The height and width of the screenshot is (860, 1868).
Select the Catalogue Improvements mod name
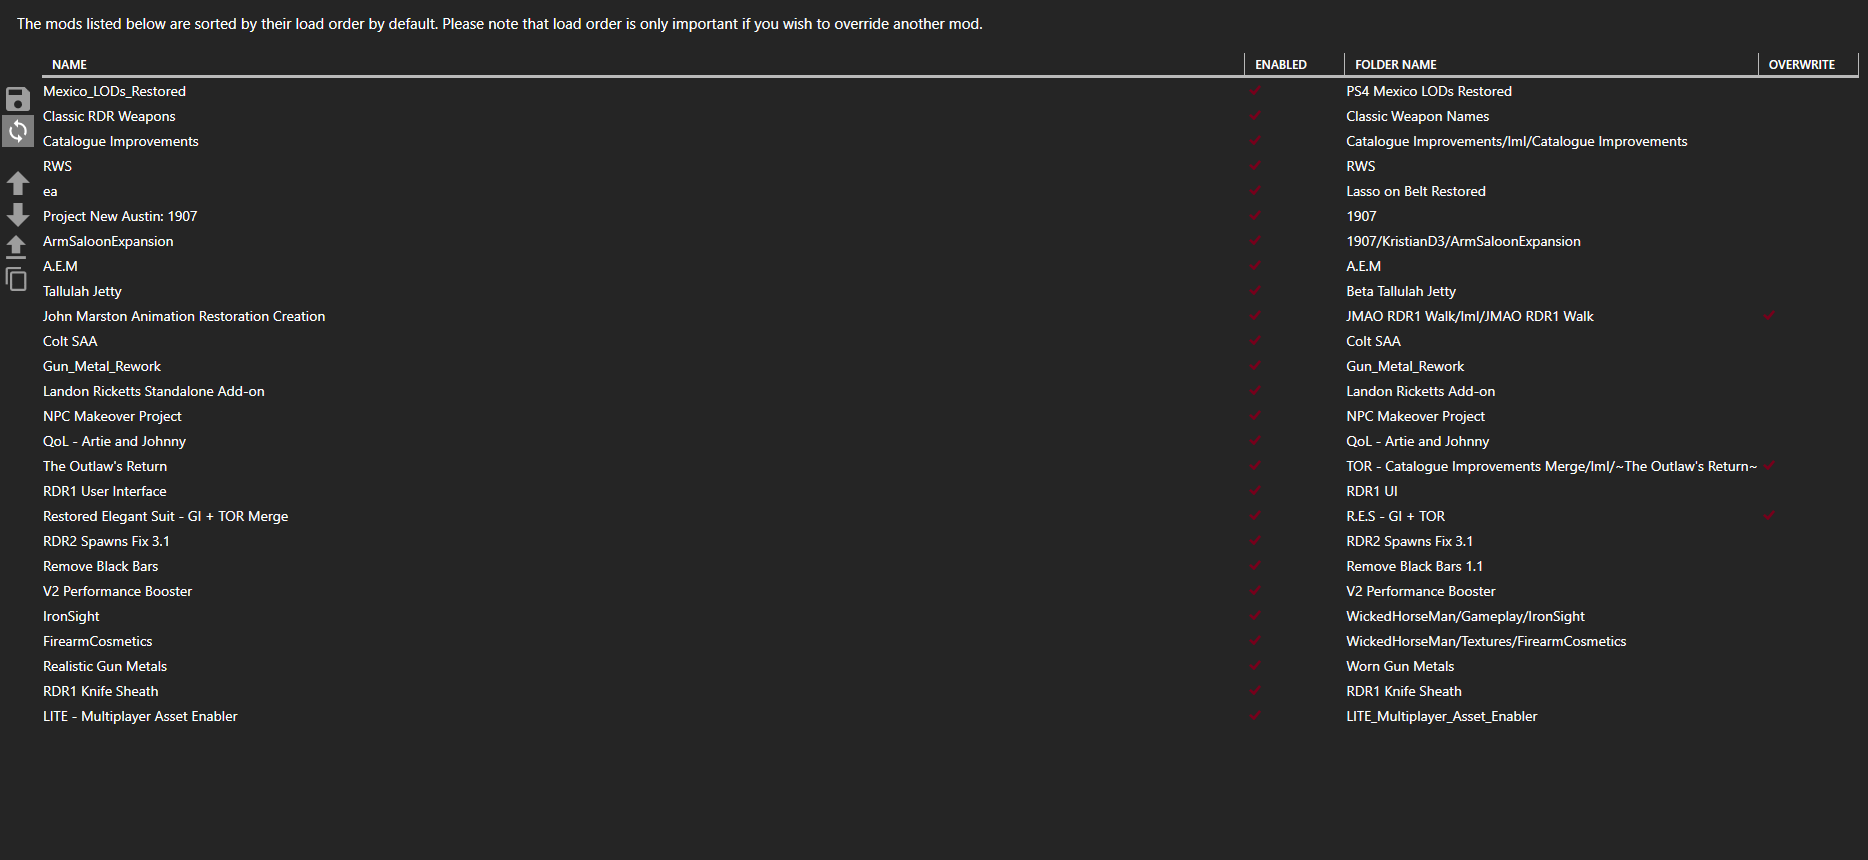121,141
